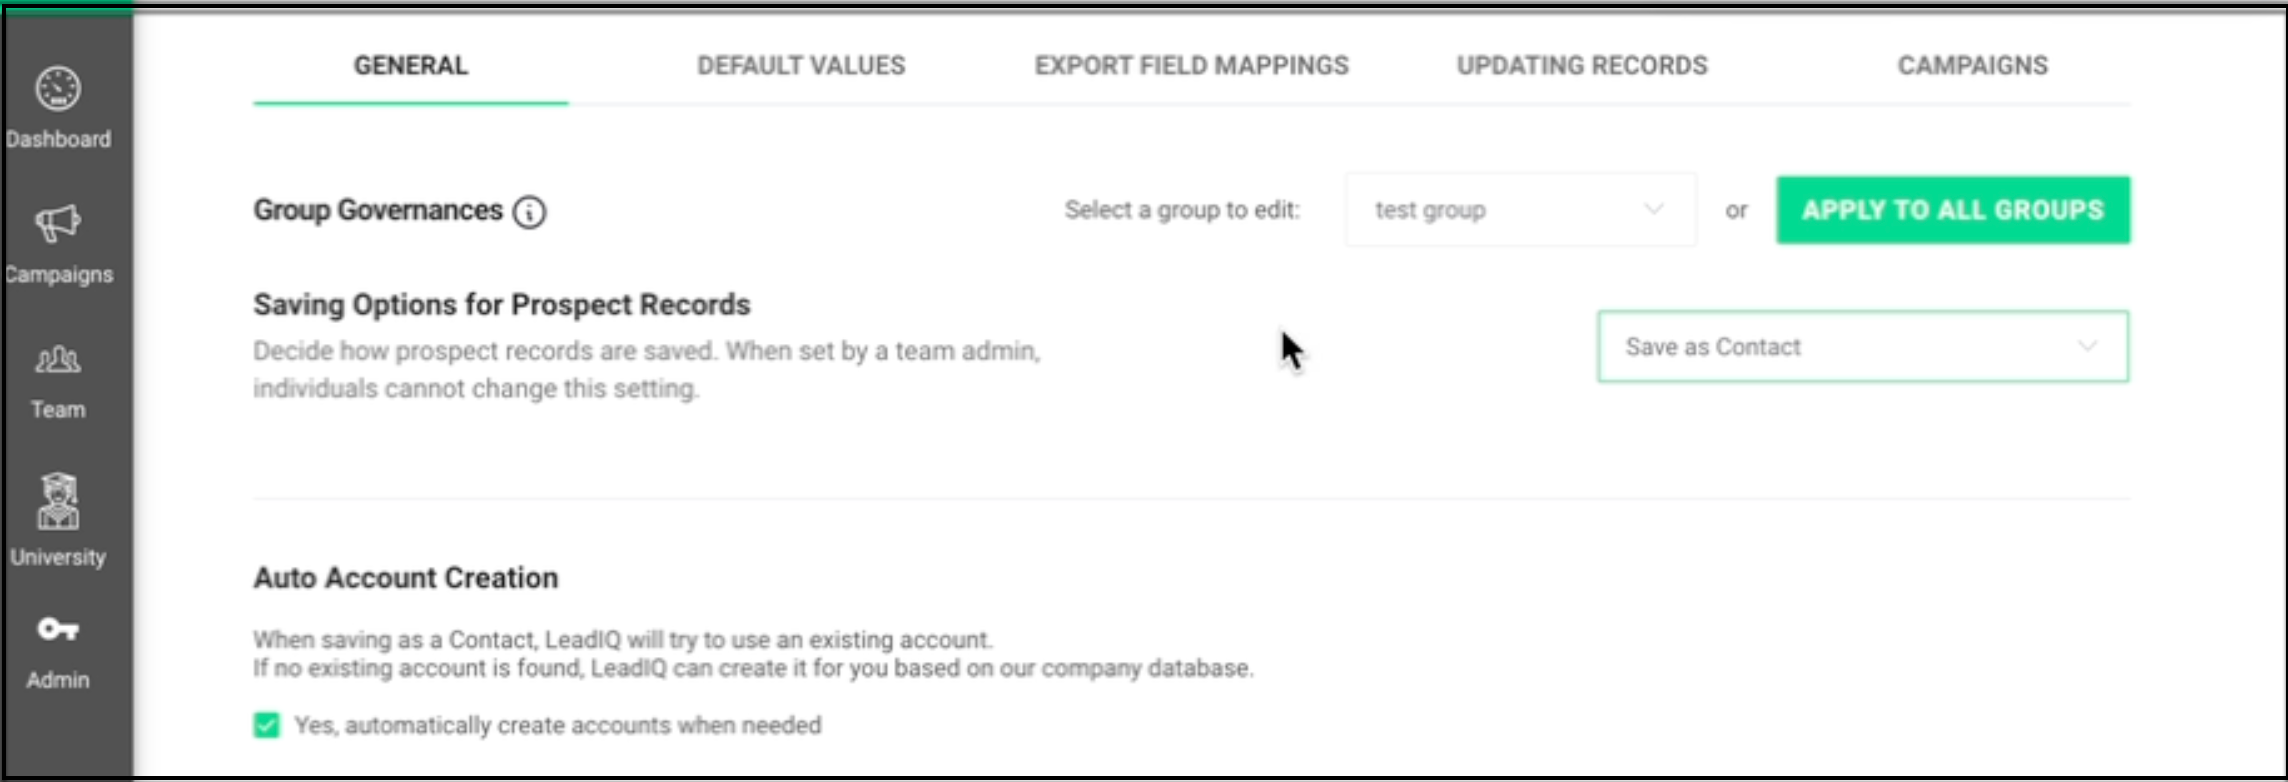Go to University graduate icon

click(58, 501)
